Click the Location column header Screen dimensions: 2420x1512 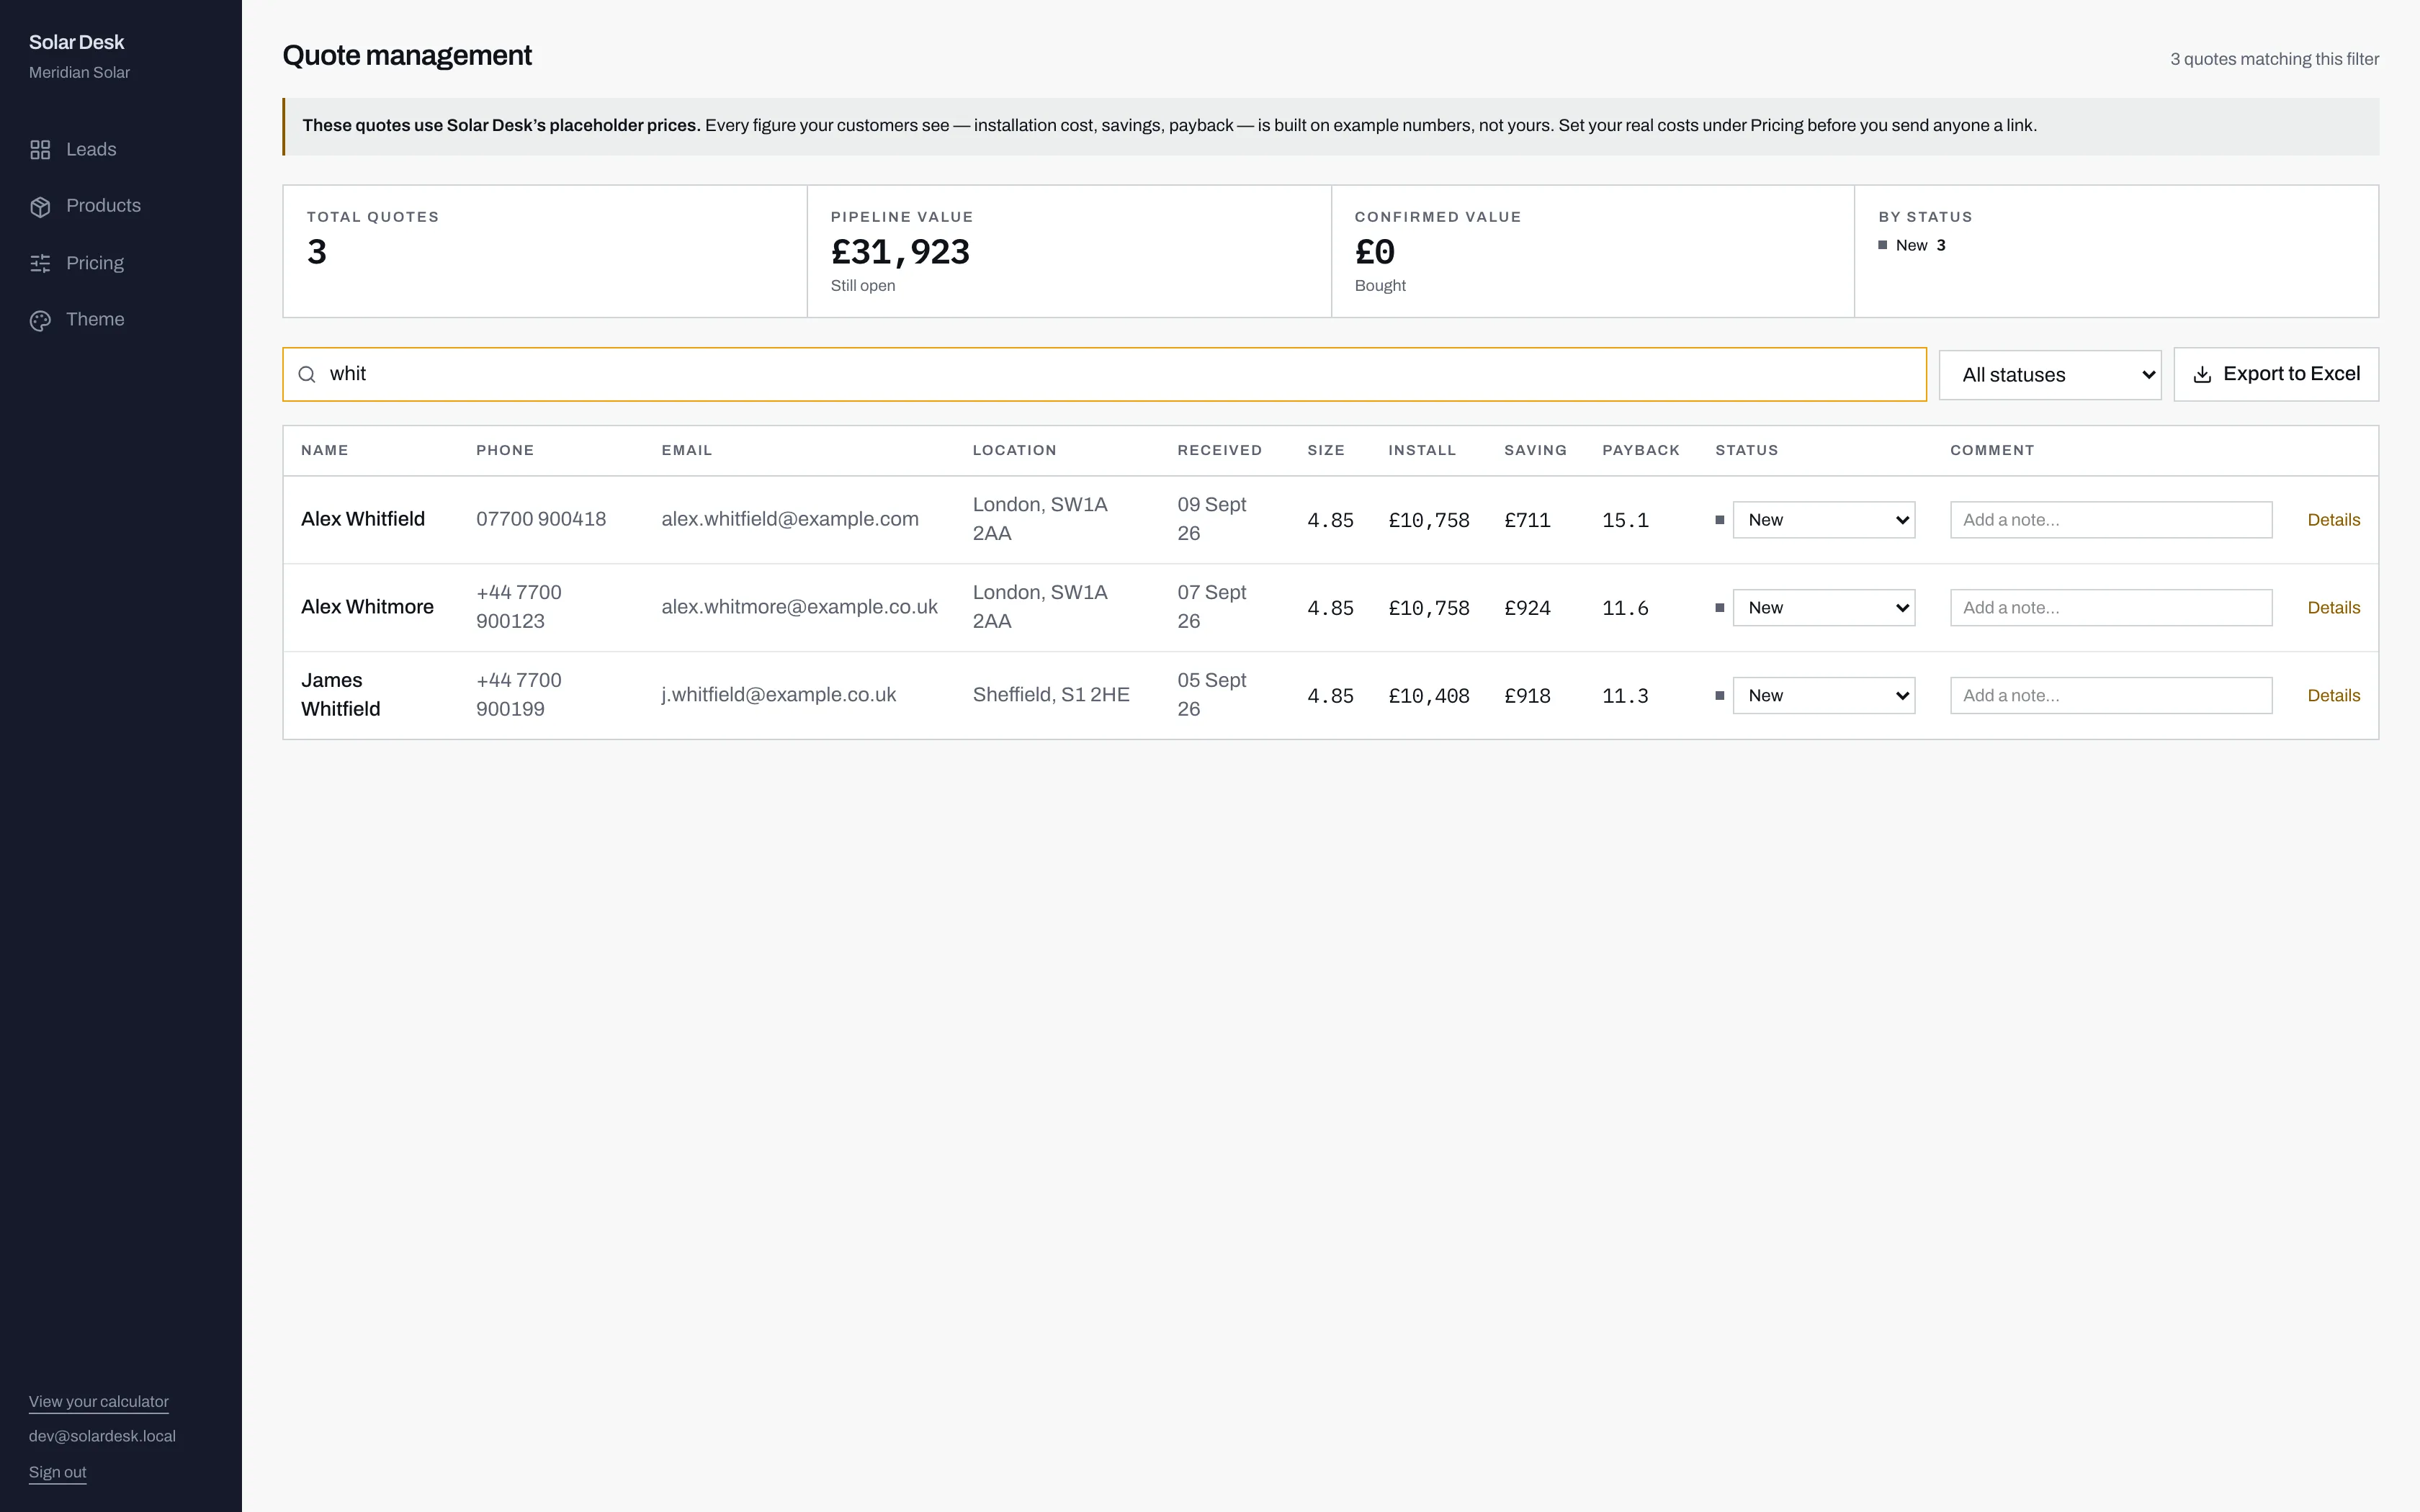[1015, 450]
